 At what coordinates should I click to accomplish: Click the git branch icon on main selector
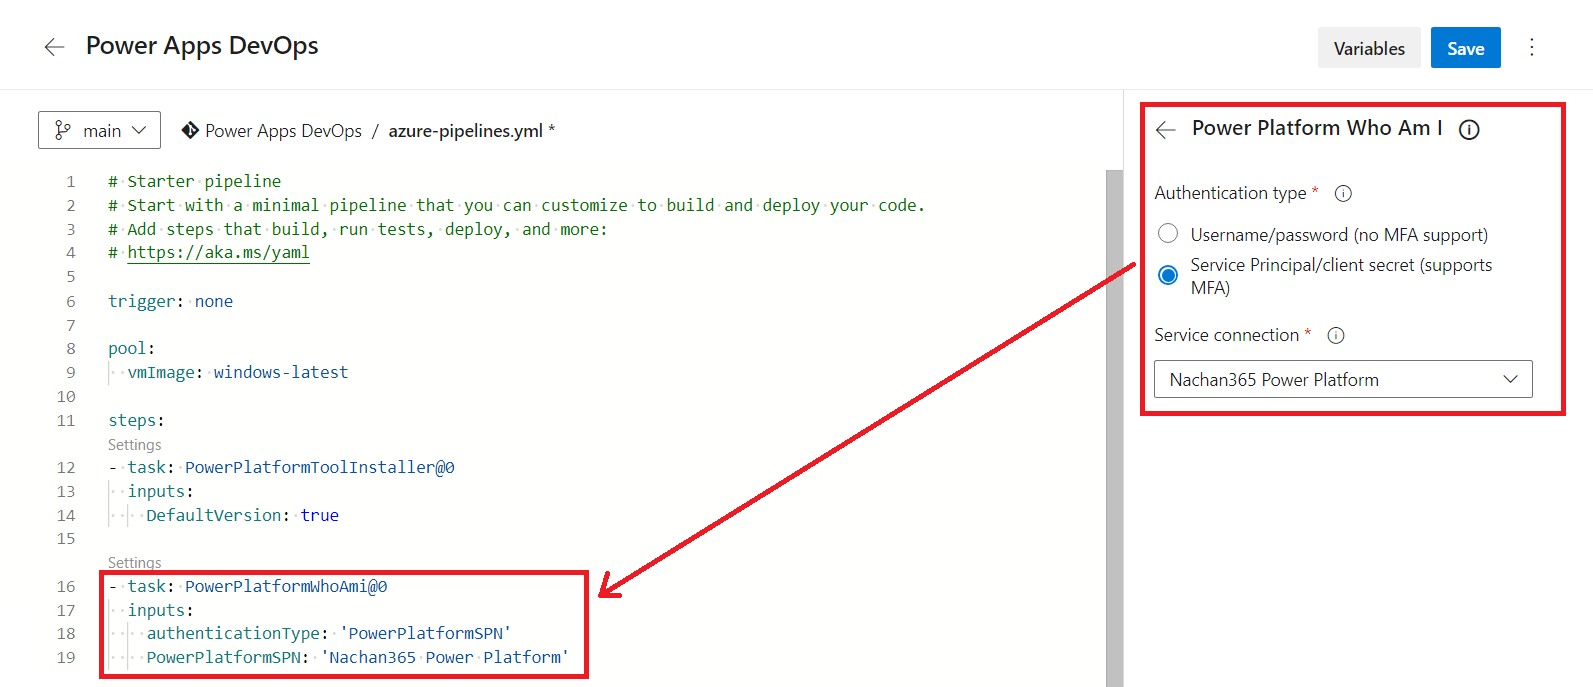coord(62,130)
